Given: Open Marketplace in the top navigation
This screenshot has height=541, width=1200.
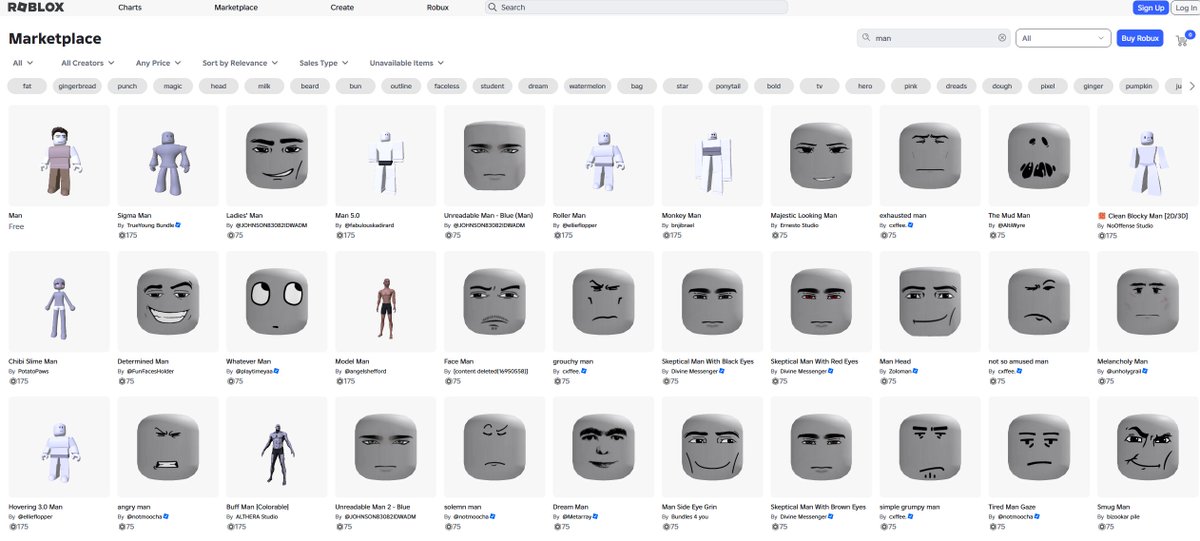Looking at the screenshot, I should (236, 7).
